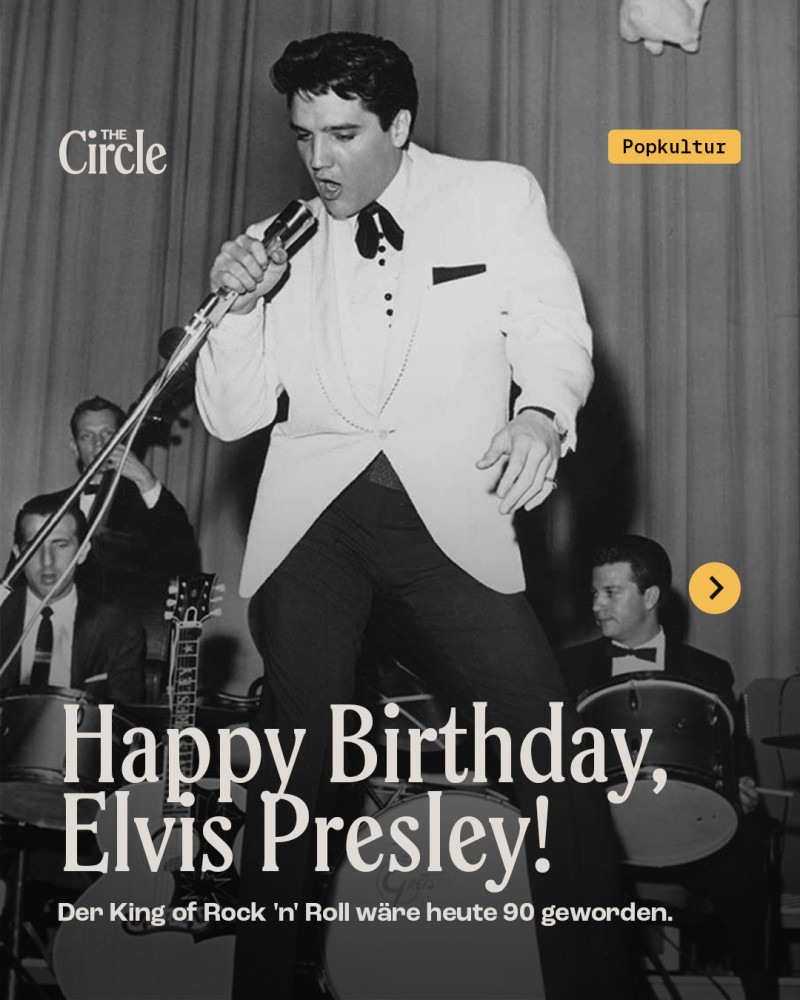
Task: Click the subtitle about King of Rock 'n' Roll
Action: click(x=365, y=913)
